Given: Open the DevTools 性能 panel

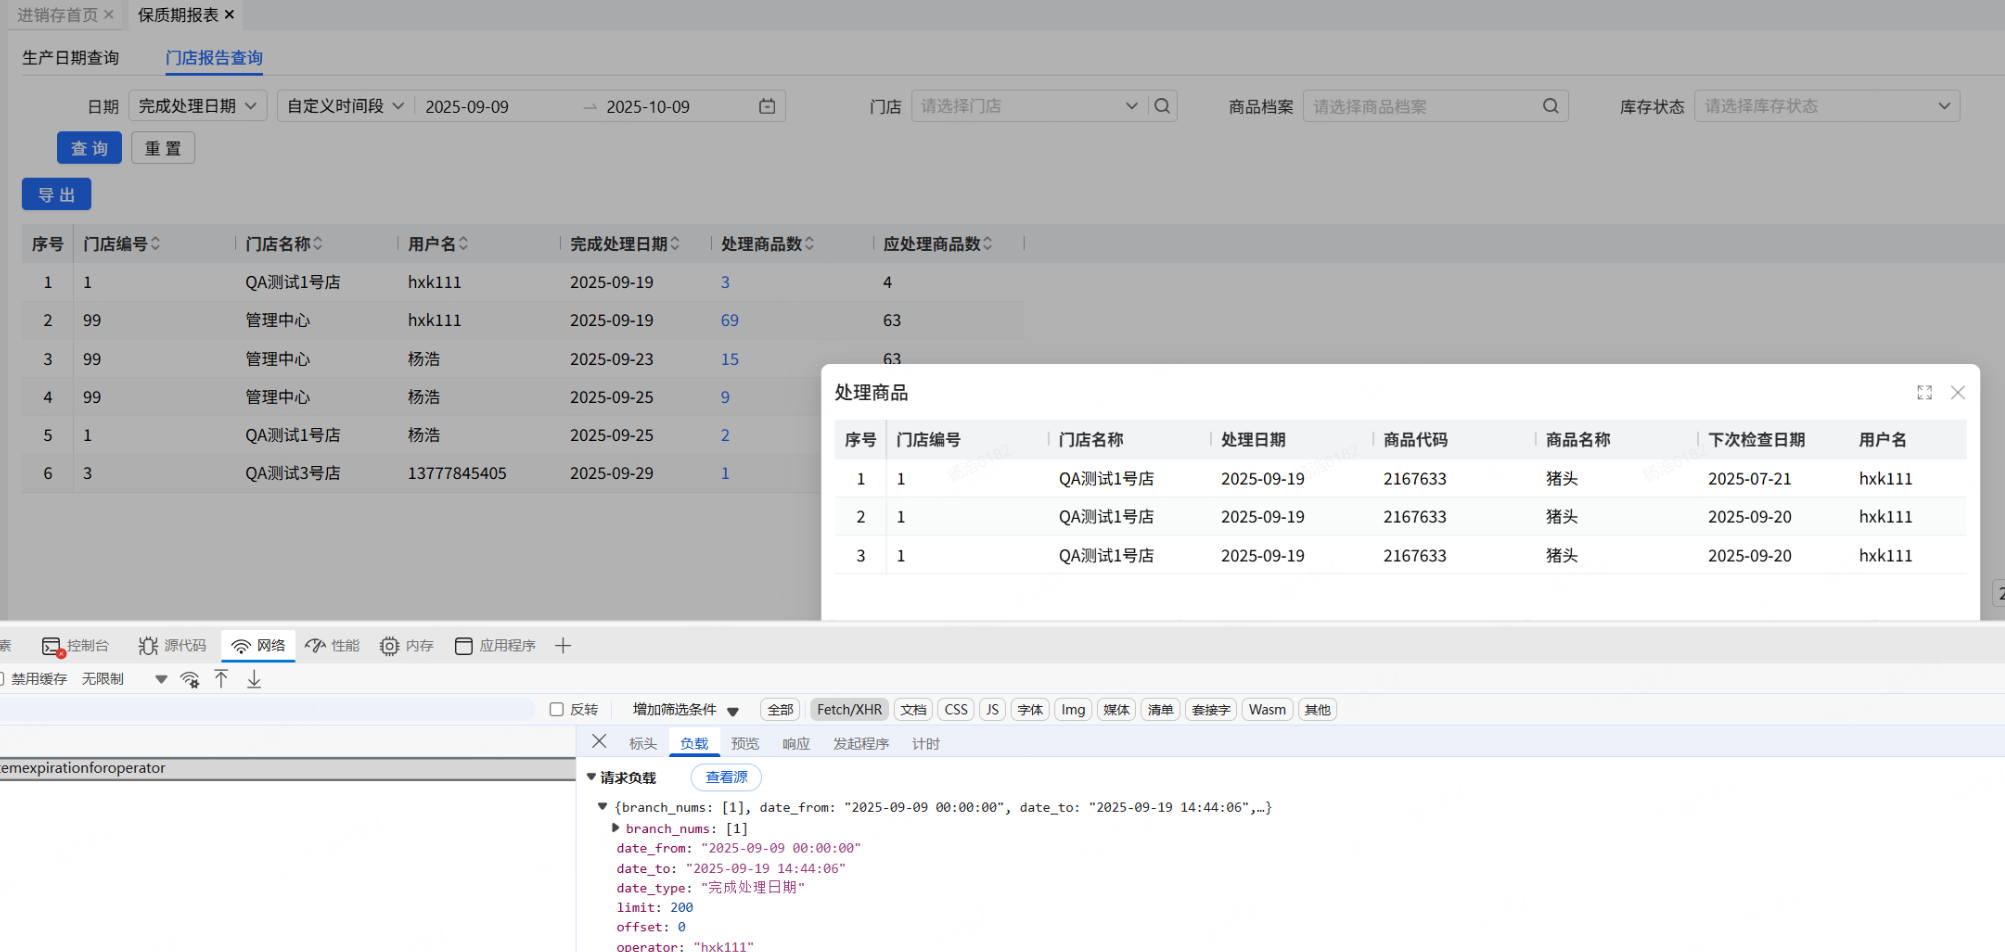Looking at the screenshot, I should point(332,646).
